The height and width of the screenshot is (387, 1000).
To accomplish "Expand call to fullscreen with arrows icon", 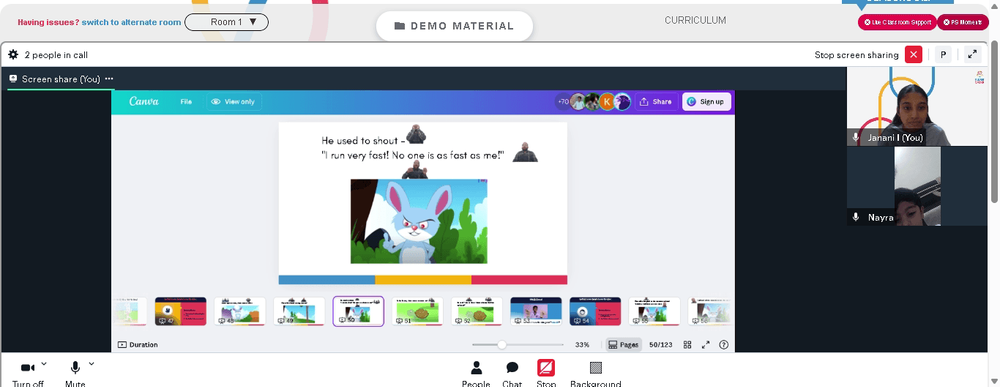I will [x=972, y=55].
